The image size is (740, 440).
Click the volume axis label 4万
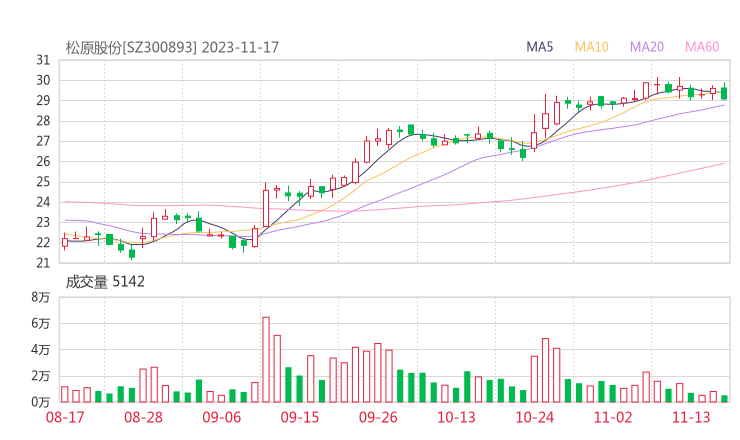pos(41,350)
